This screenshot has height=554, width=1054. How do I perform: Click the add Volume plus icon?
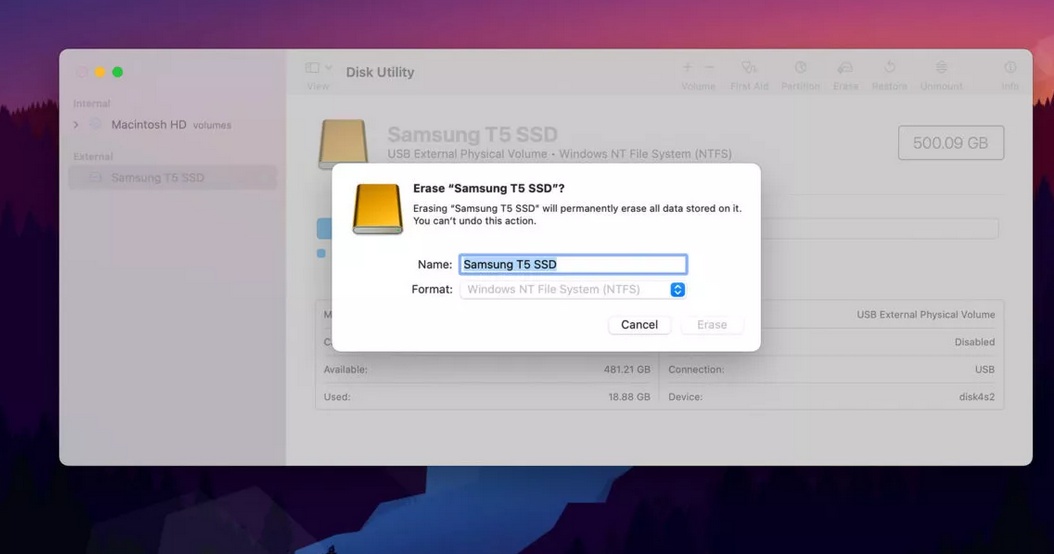687,67
